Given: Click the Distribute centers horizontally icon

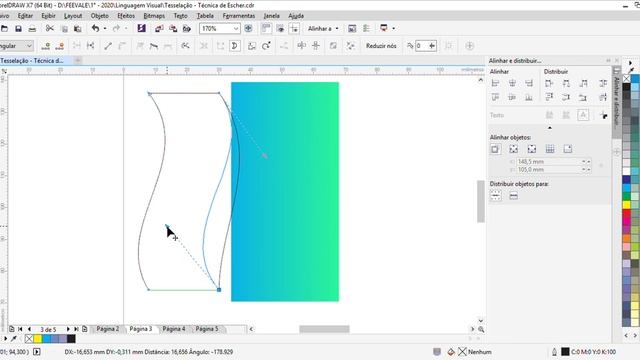Looking at the screenshot, I should point(566,83).
